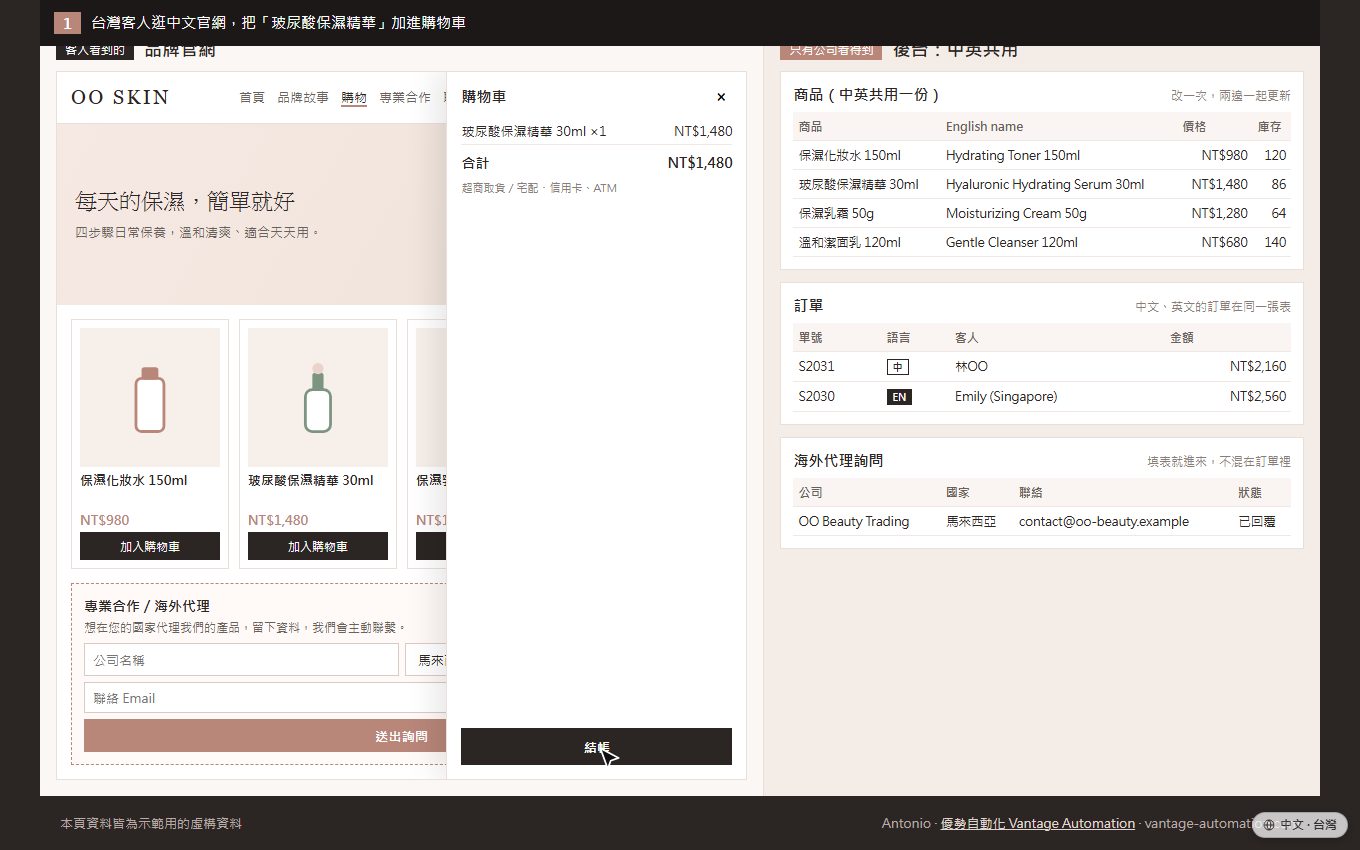Click the EN language badge on S2030
The height and width of the screenshot is (850, 1360).
899,397
